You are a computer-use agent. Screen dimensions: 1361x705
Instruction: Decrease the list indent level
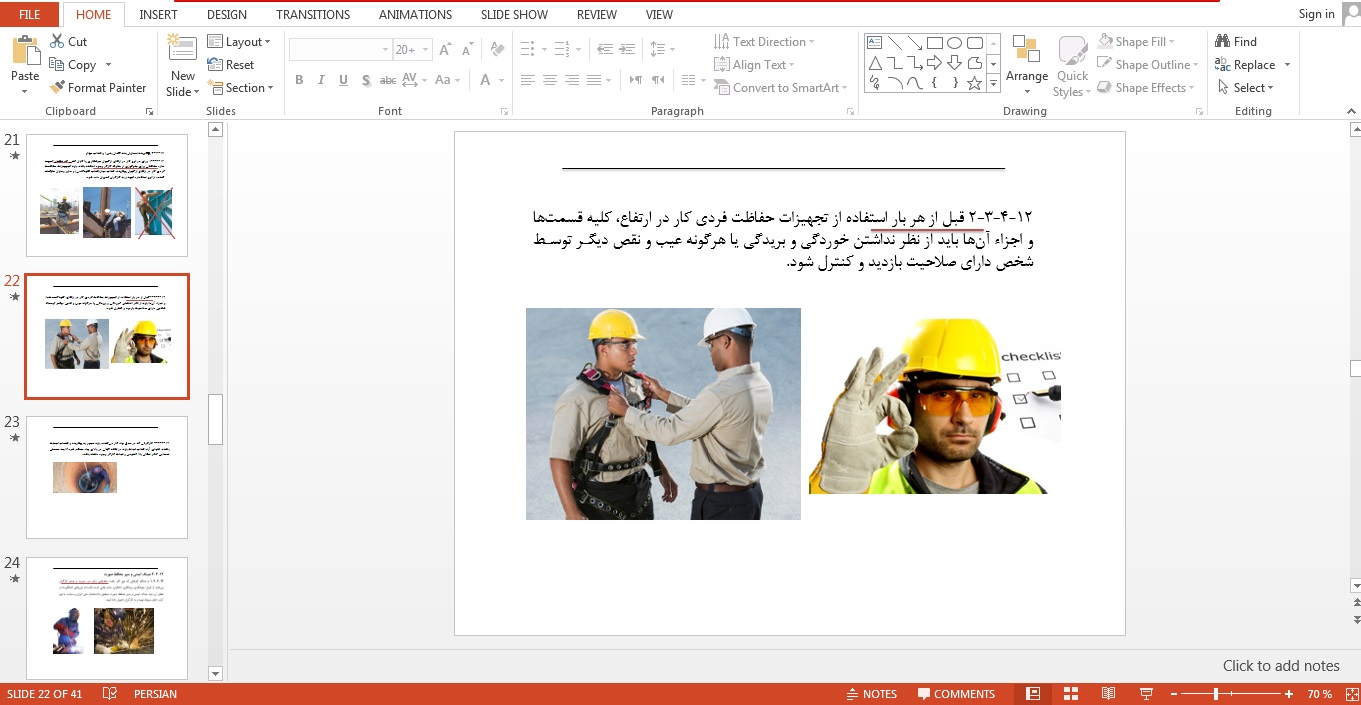tap(605, 49)
